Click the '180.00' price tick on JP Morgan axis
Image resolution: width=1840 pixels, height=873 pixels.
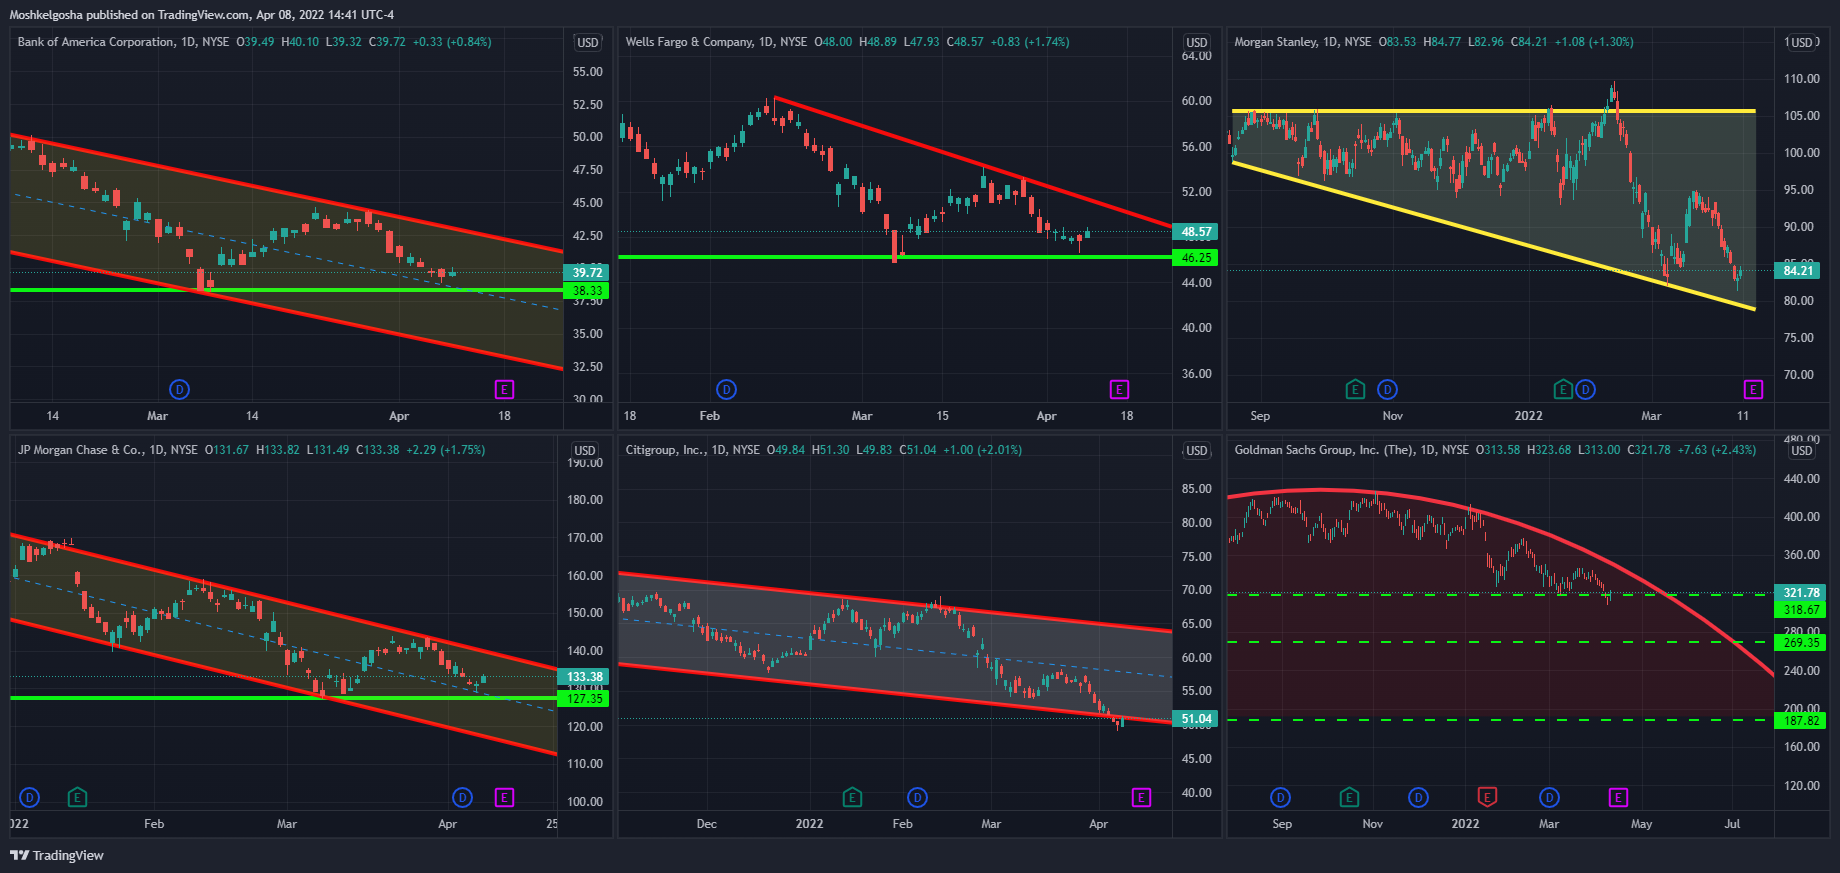[585, 500]
